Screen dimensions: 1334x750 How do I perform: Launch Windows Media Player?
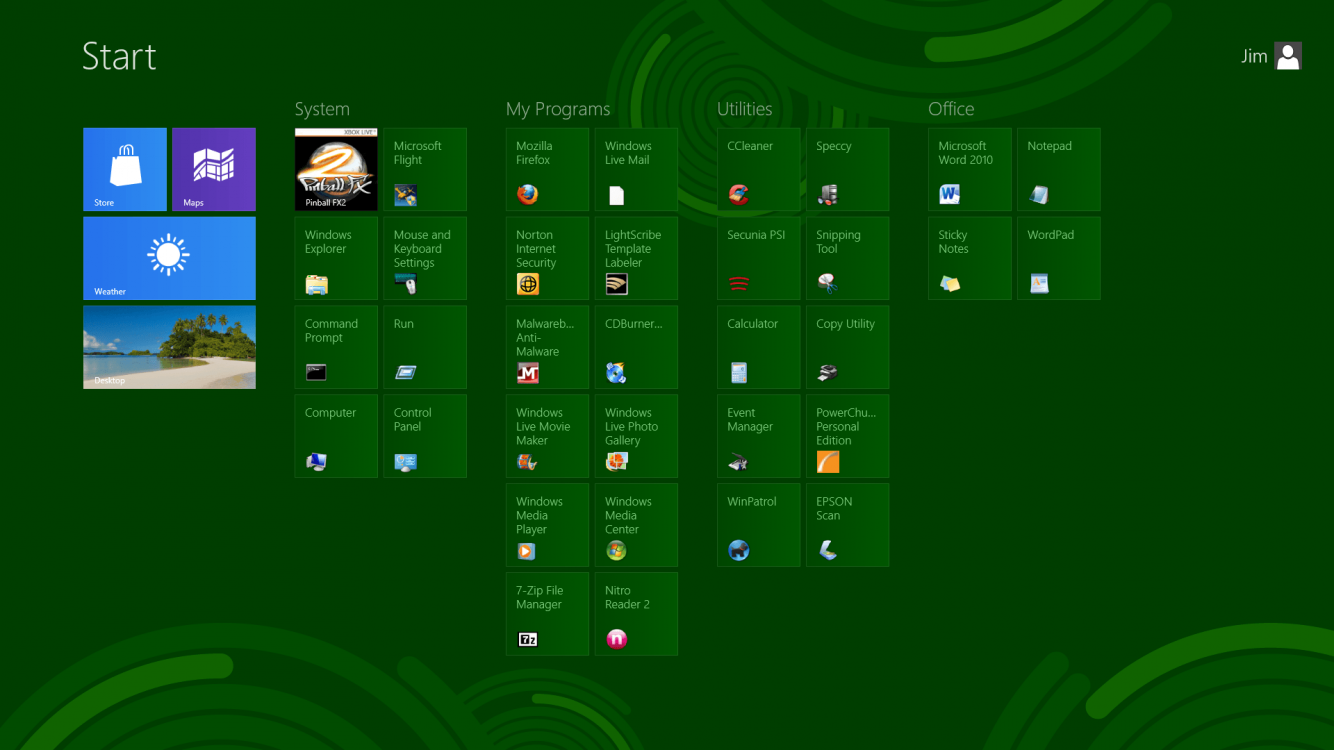click(547, 525)
